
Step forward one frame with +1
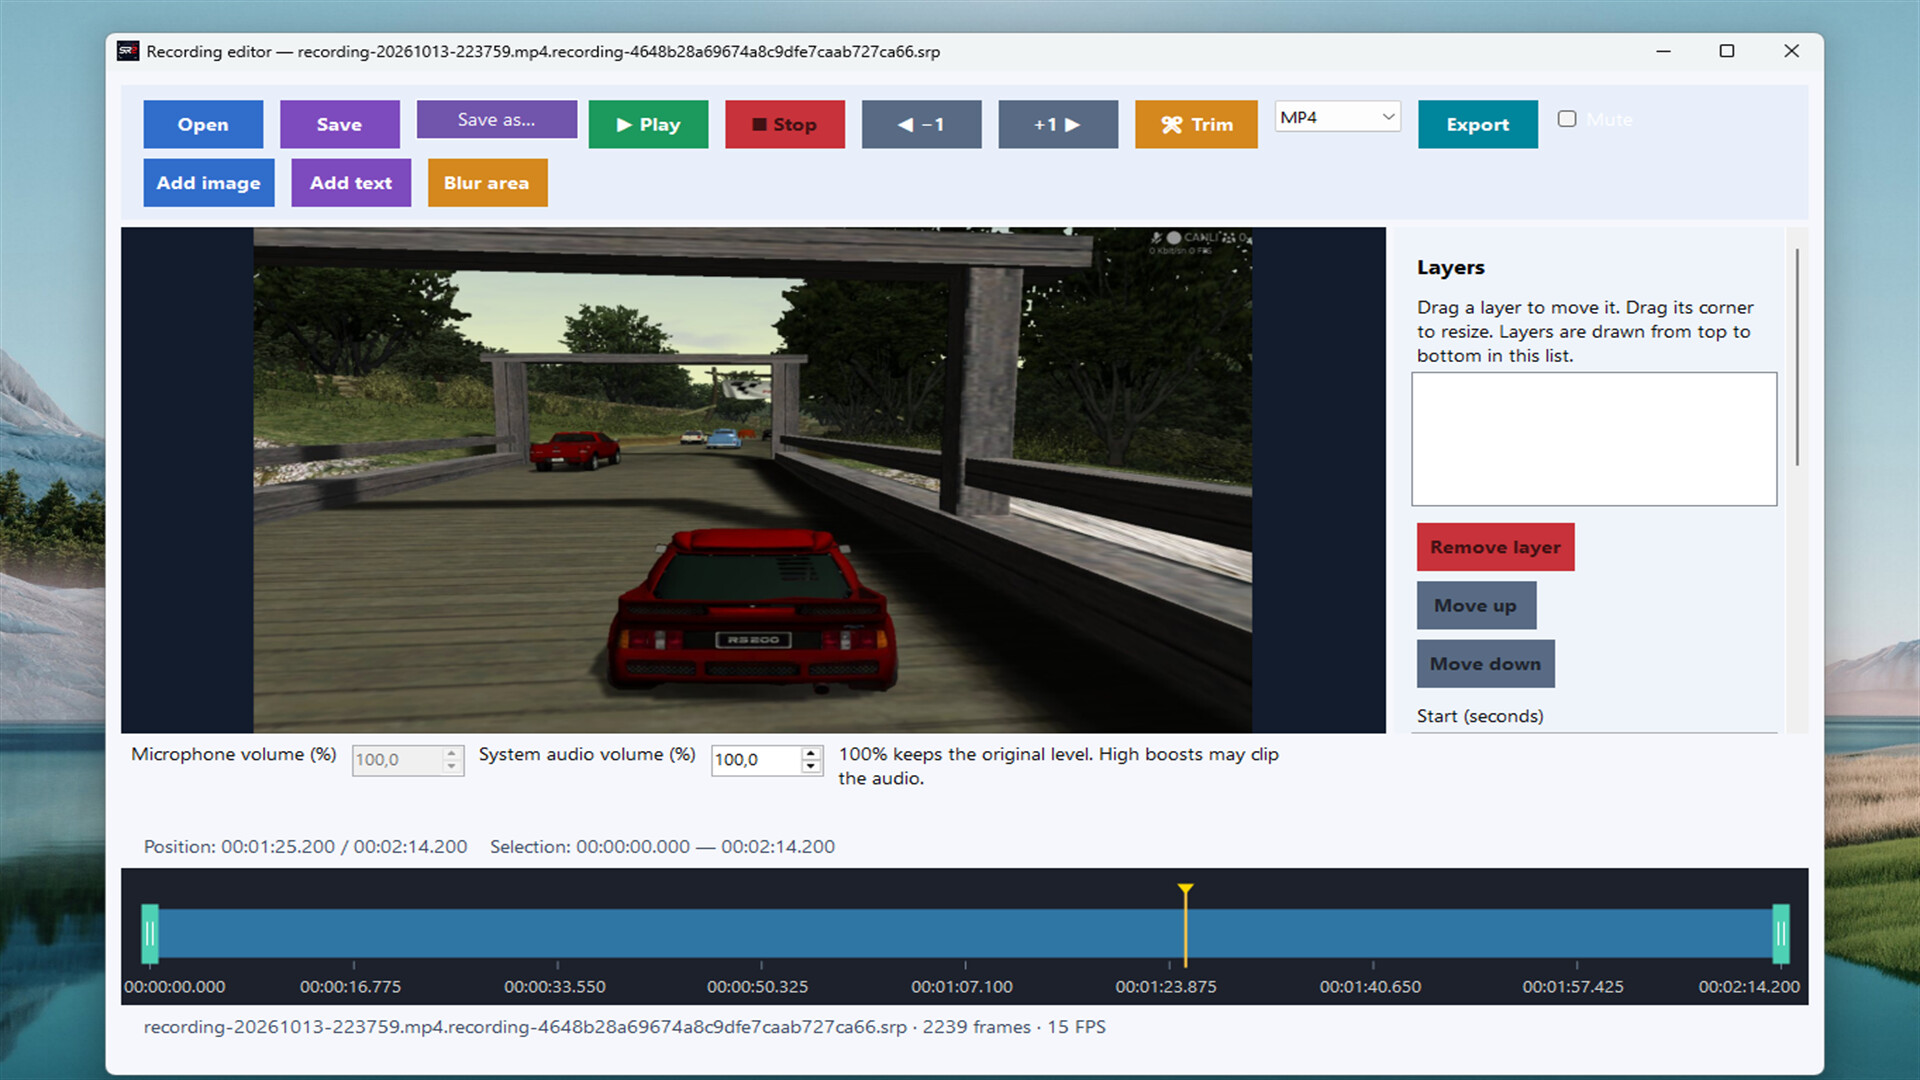click(1058, 124)
